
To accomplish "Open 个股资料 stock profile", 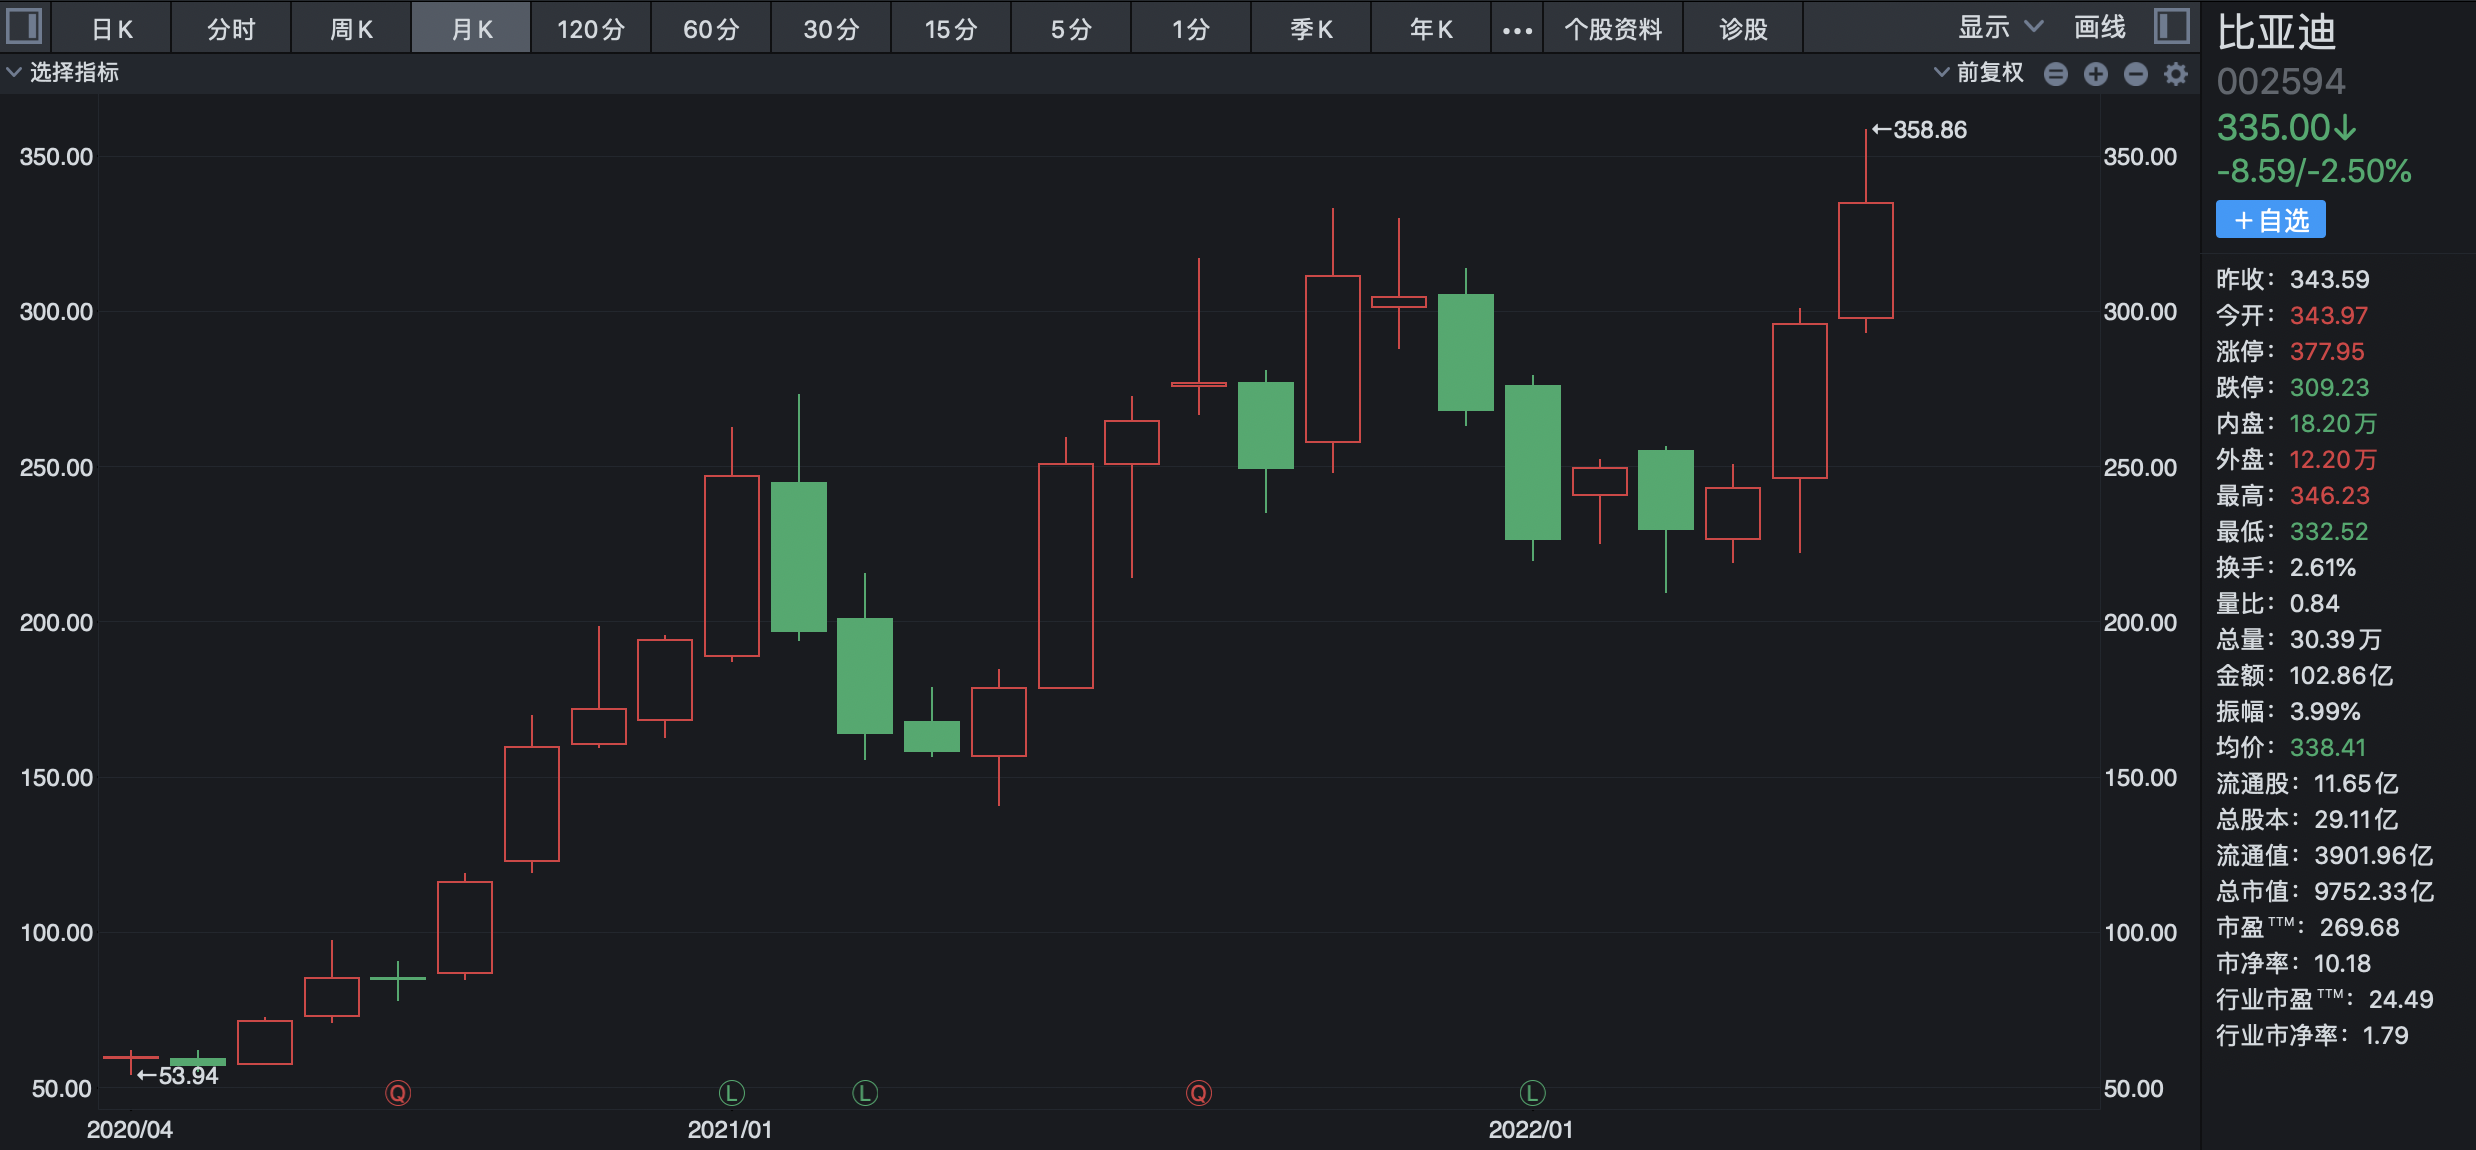I will pyautogui.click(x=1613, y=29).
